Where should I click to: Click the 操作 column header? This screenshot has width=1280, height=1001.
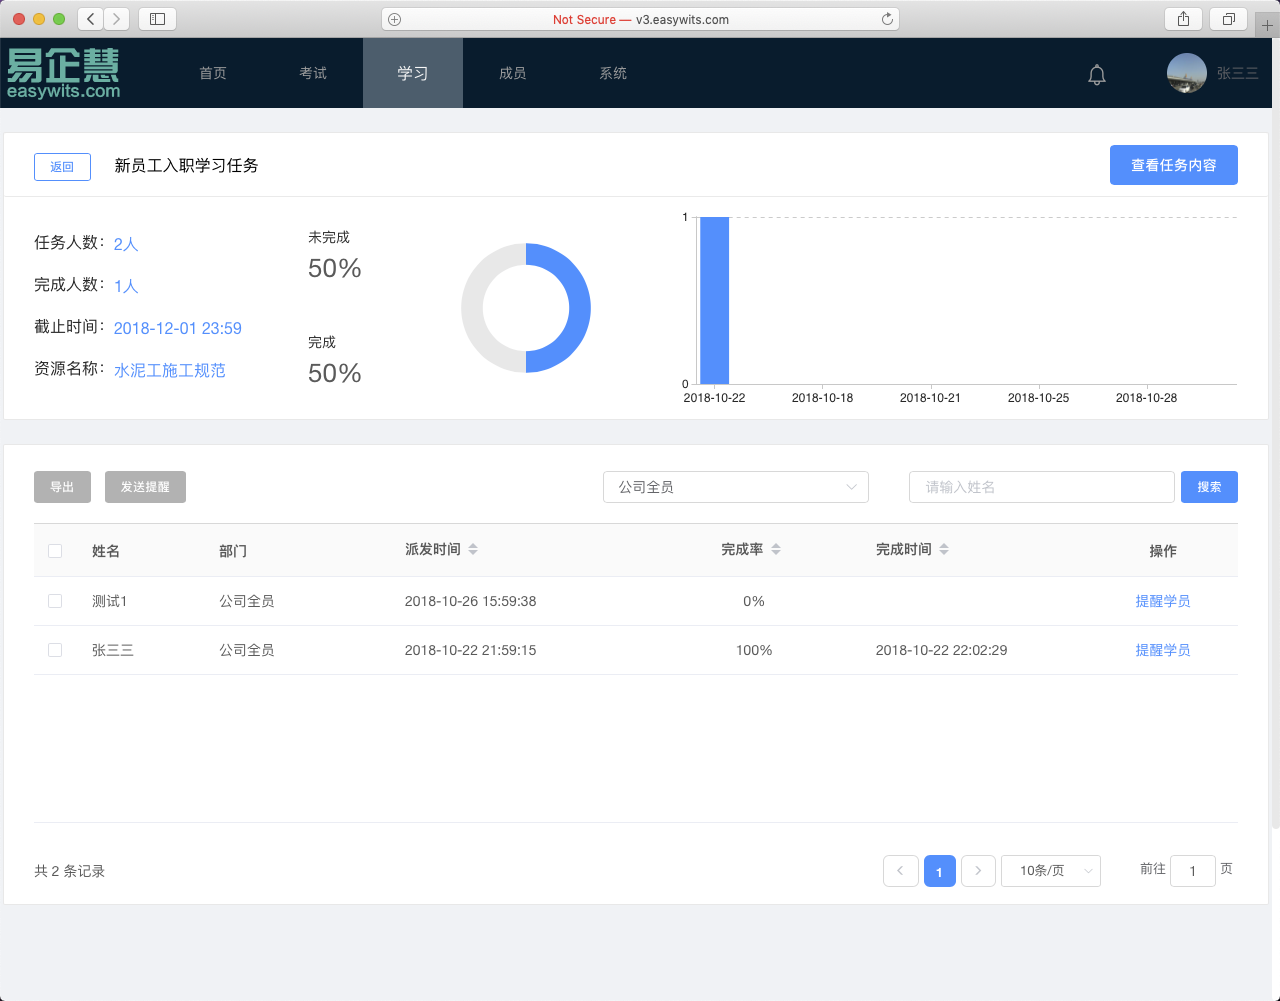1163,551
